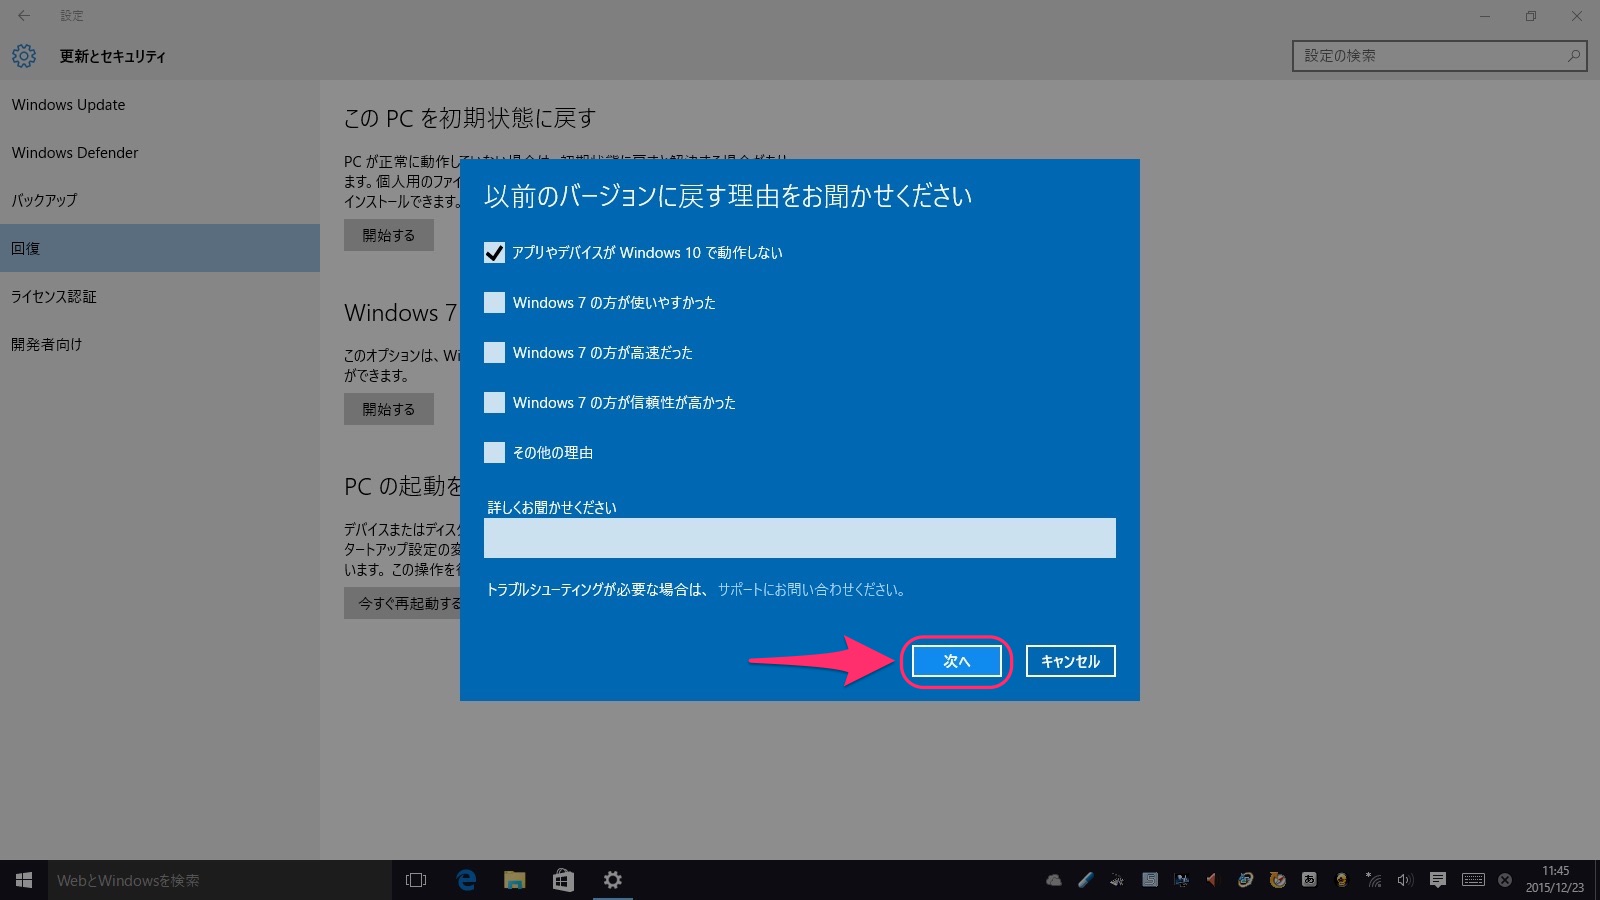Image resolution: width=1600 pixels, height=900 pixels.
Task: Click the monitor display tray icon
Action: coord(1181,880)
